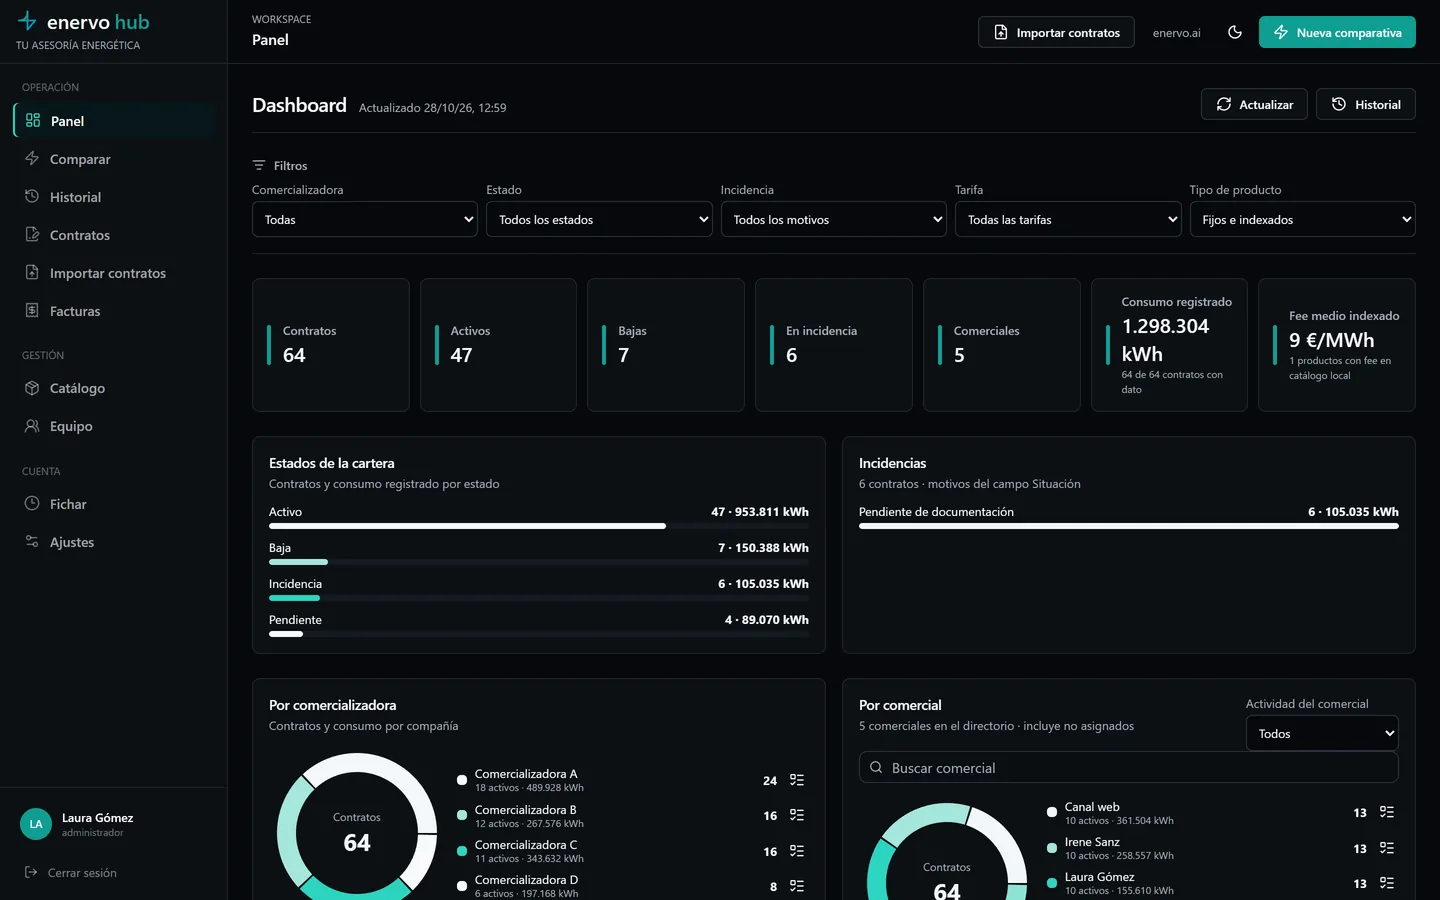The image size is (1440, 900).
Task: Open Fichar in the sidebar
Action: (x=115, y=504)
